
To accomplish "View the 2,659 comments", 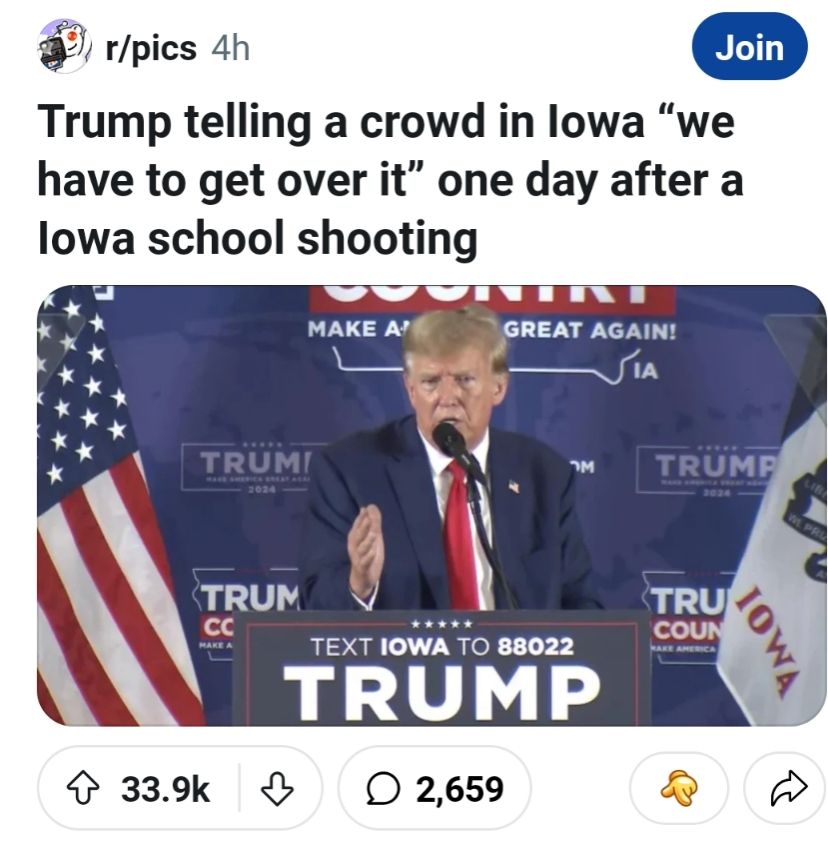I will pos(435,788).
